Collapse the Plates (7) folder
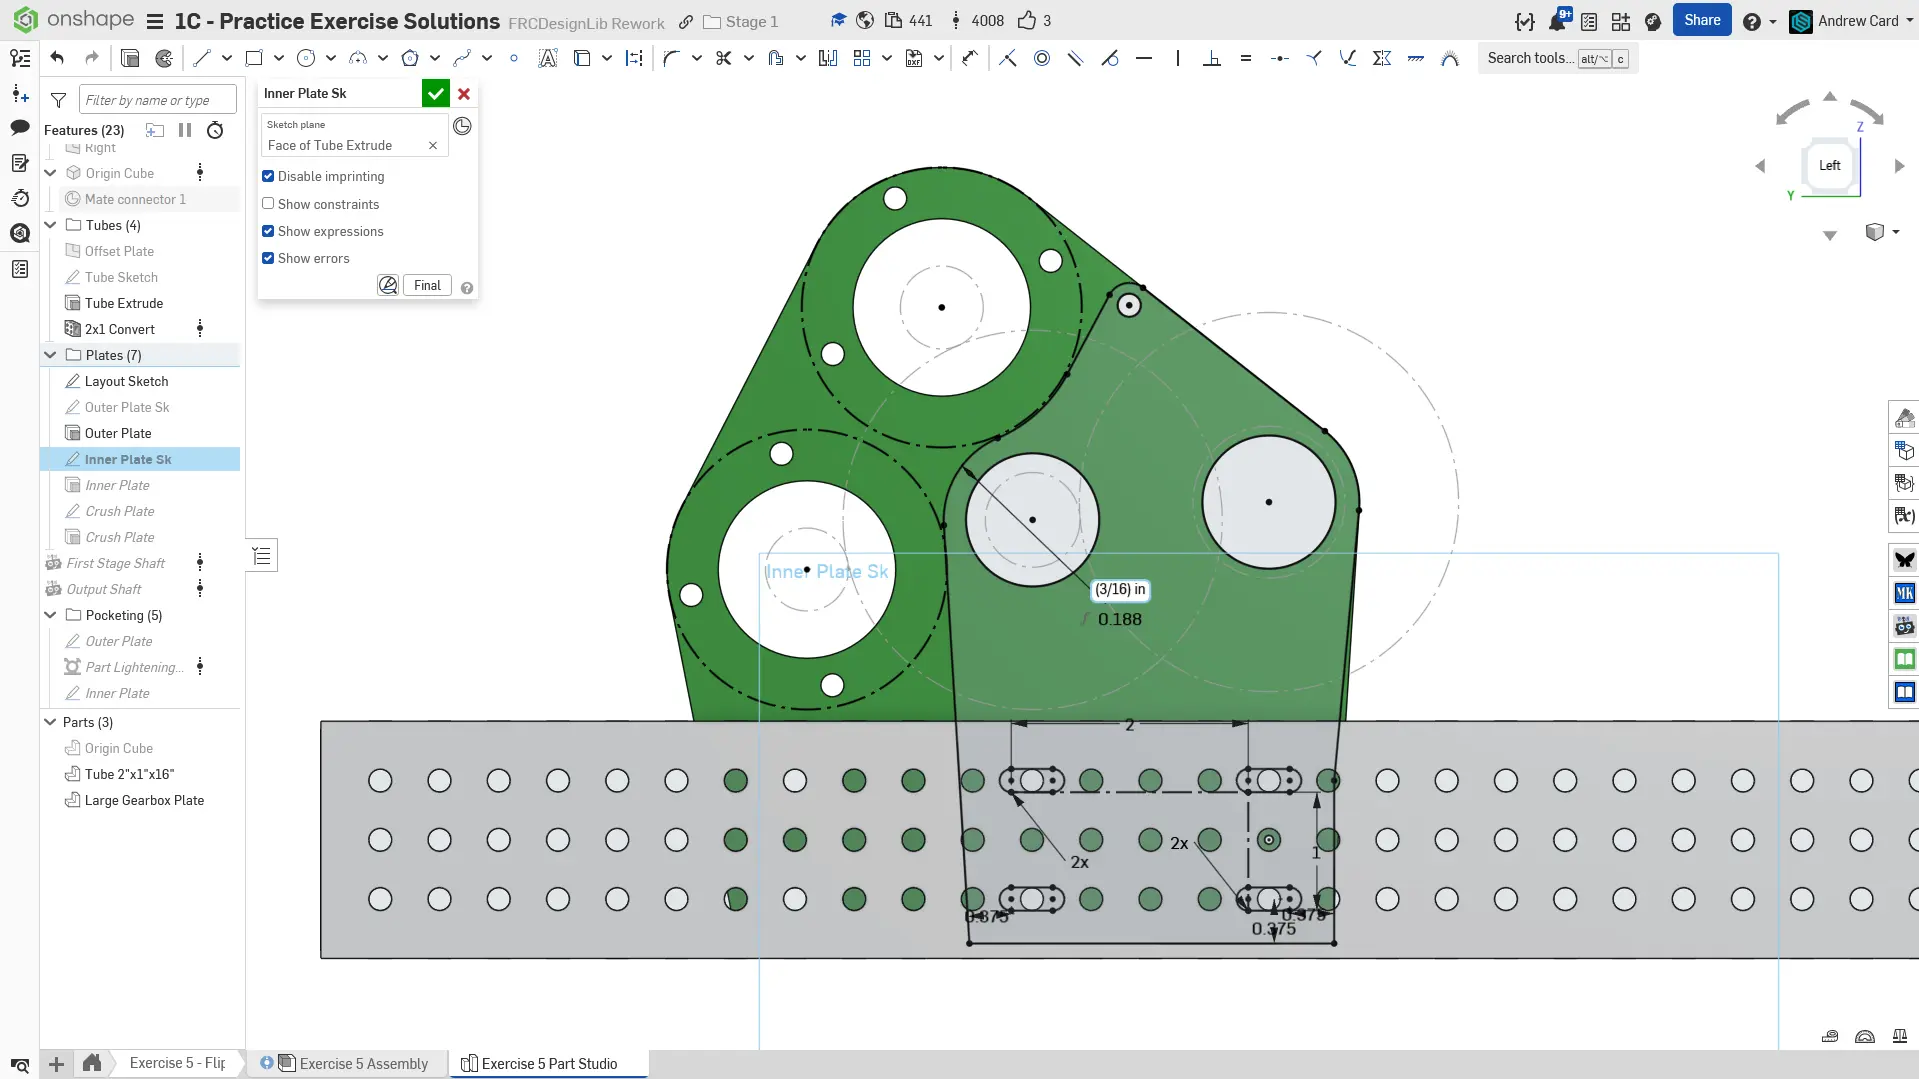Screen dimensions: 1919x1079 coord(50,355)
